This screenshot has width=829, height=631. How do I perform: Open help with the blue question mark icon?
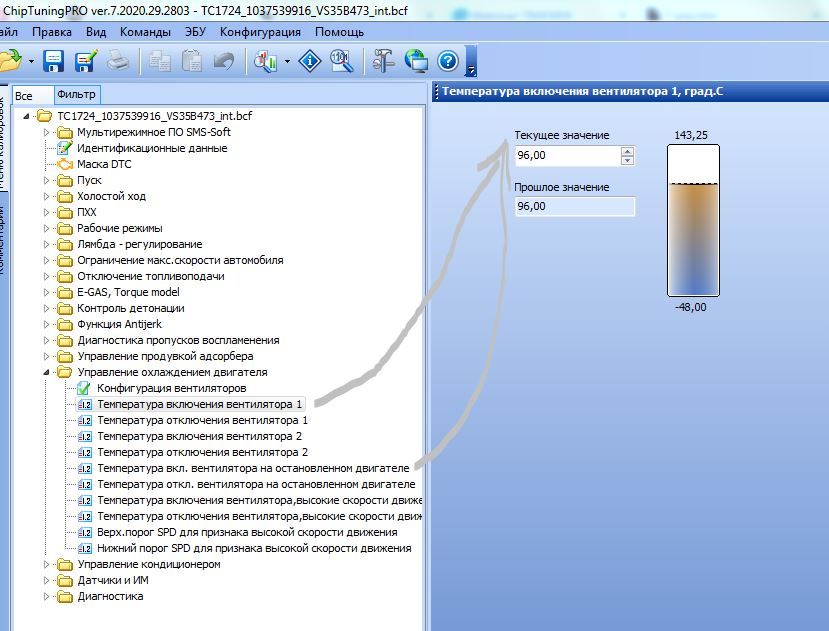[448, 61]
